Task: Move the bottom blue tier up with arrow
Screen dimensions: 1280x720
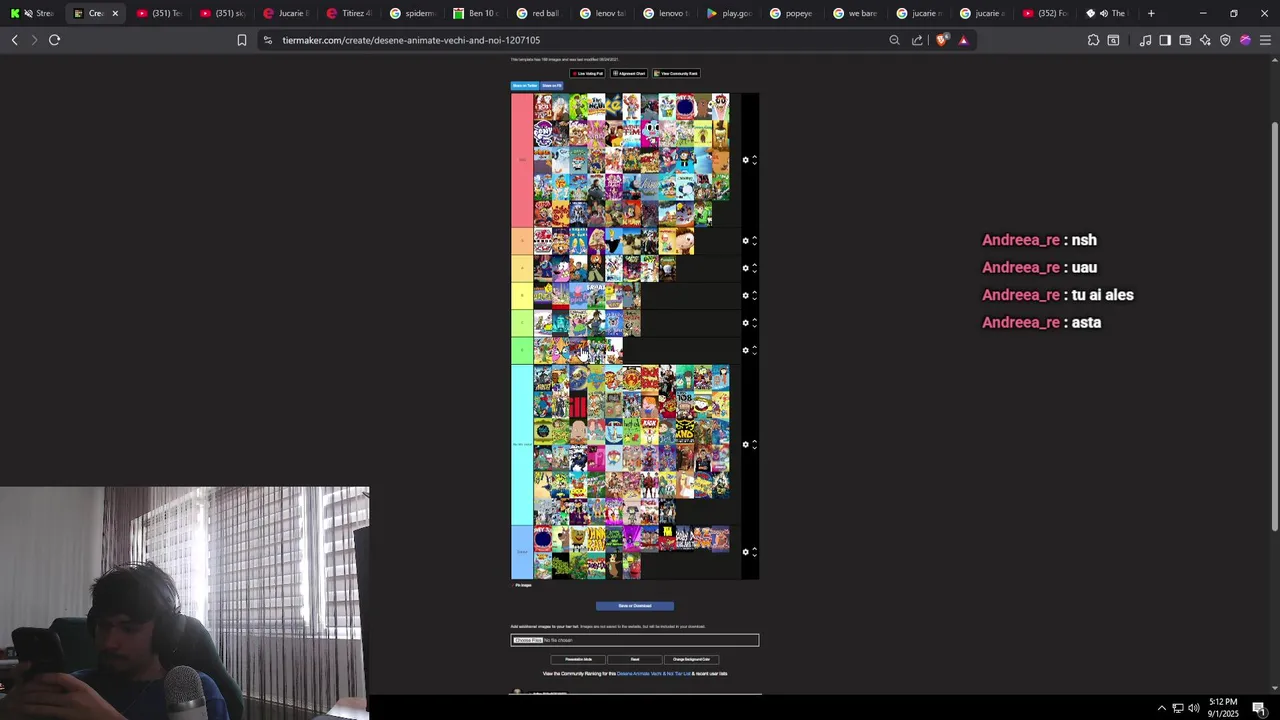Action: (x=754, y=549)
